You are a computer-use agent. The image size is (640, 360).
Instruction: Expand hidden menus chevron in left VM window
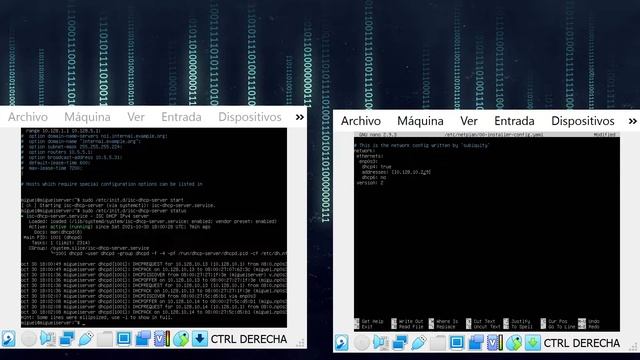coord(300,118)
